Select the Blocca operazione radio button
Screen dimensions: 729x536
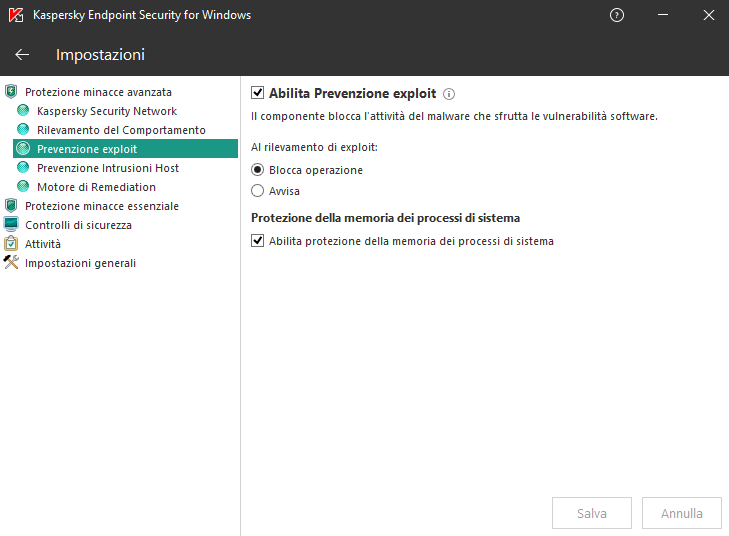[258, 170]
